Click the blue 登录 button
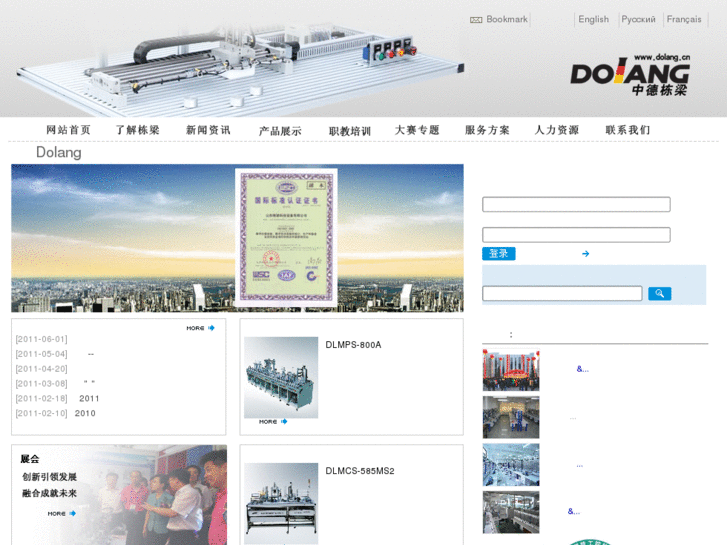The width and height of the screenshot is (727, 545). coord(499,254)
